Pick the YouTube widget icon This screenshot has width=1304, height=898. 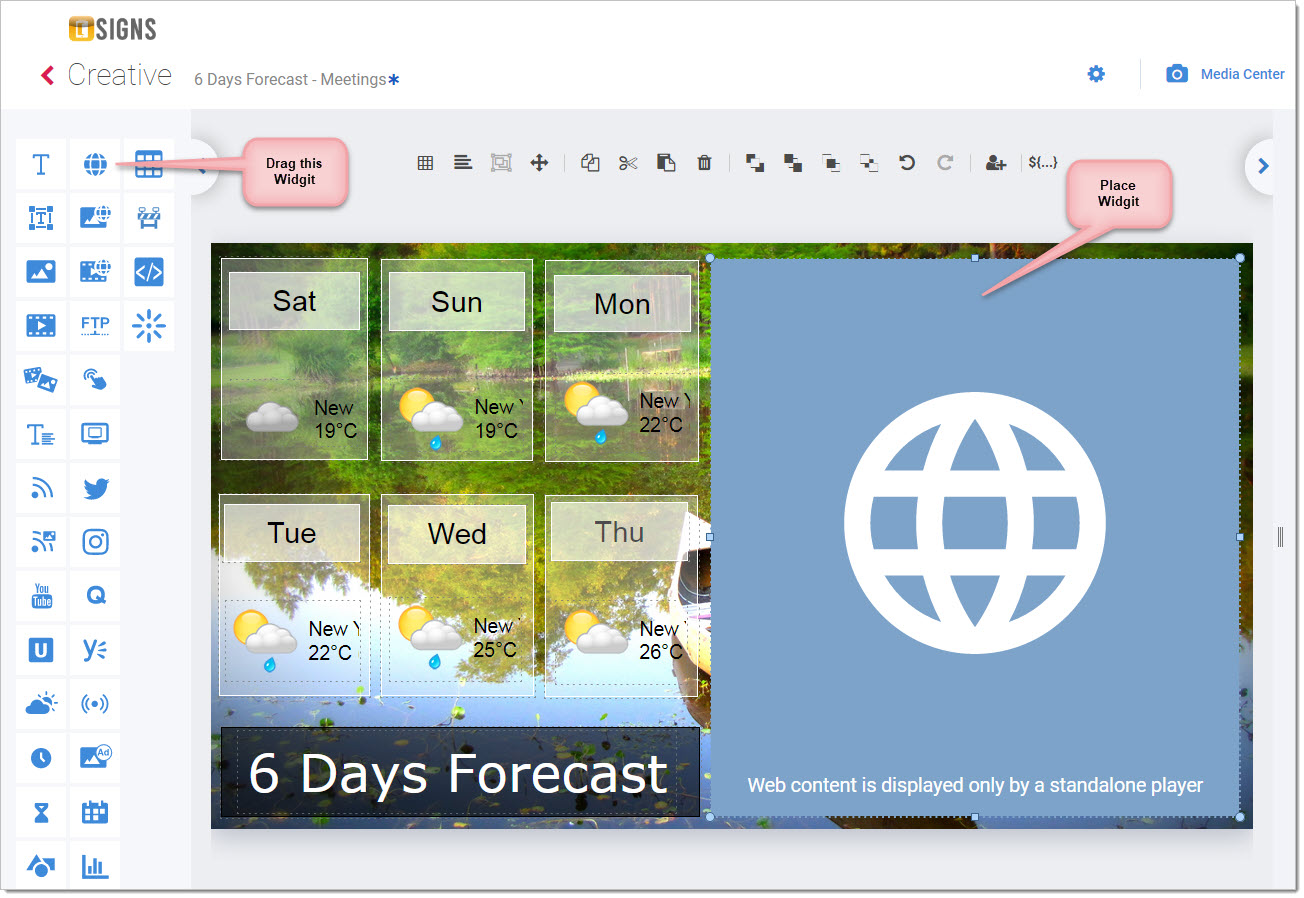[41, 597]
